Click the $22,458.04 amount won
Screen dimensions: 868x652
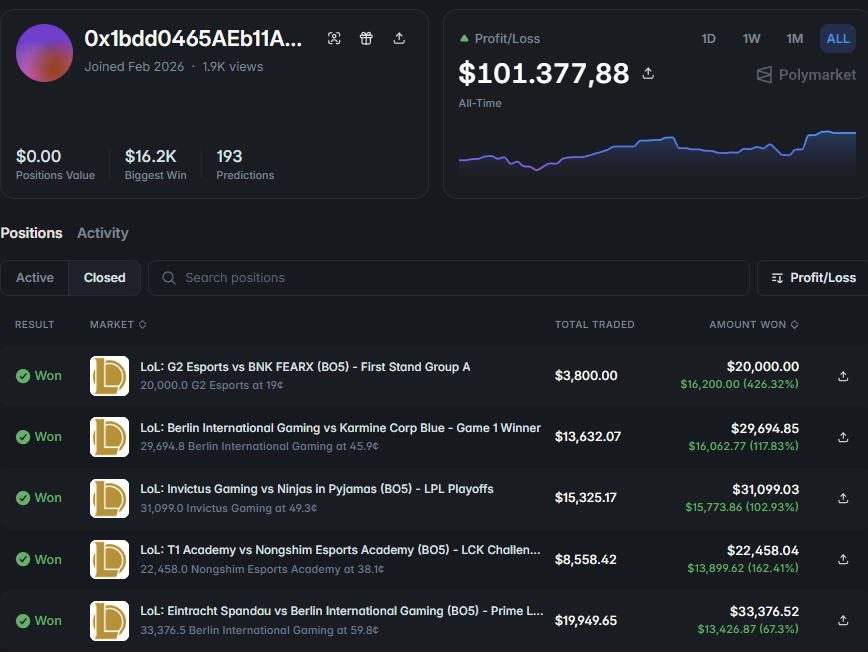point(763,551)
